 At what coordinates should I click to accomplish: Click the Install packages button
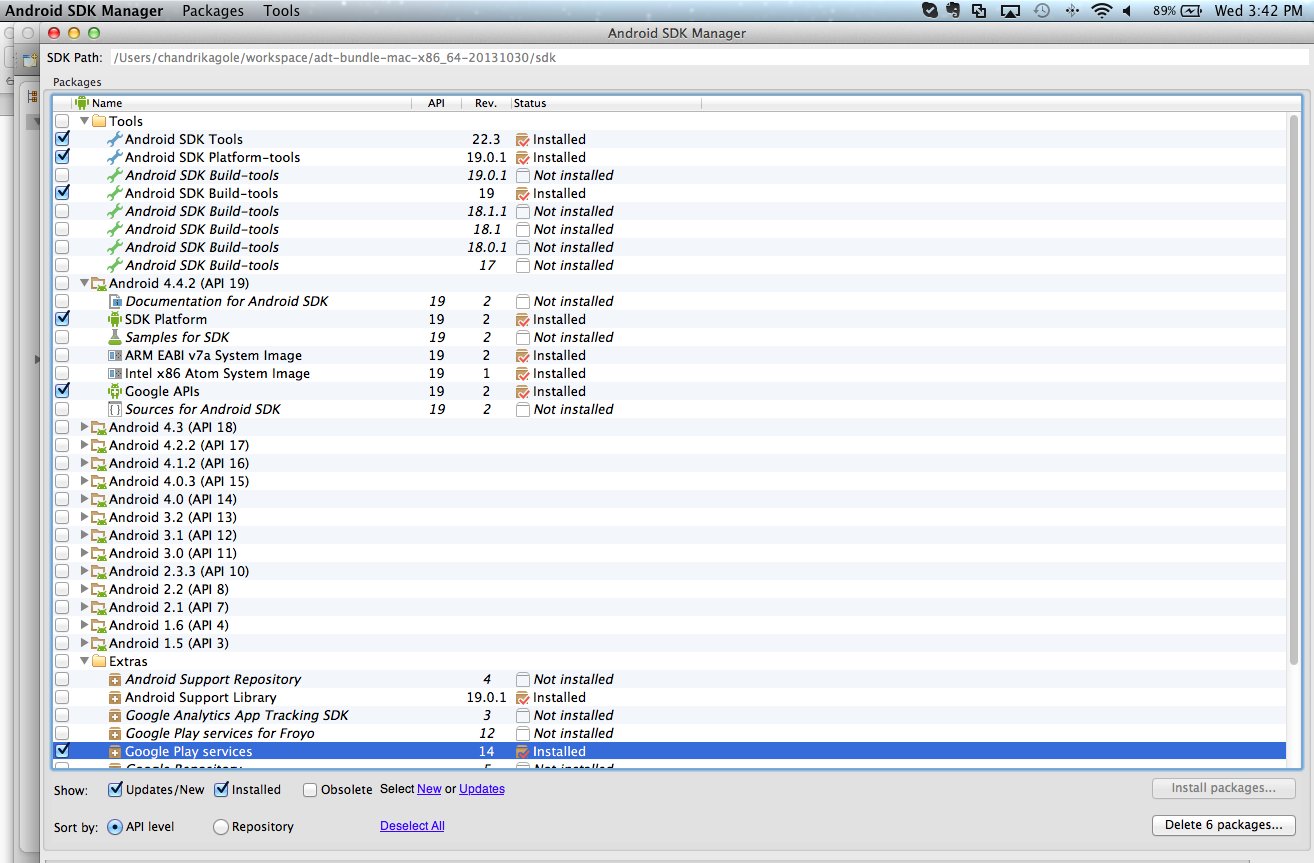click(x=1224, y=788)
